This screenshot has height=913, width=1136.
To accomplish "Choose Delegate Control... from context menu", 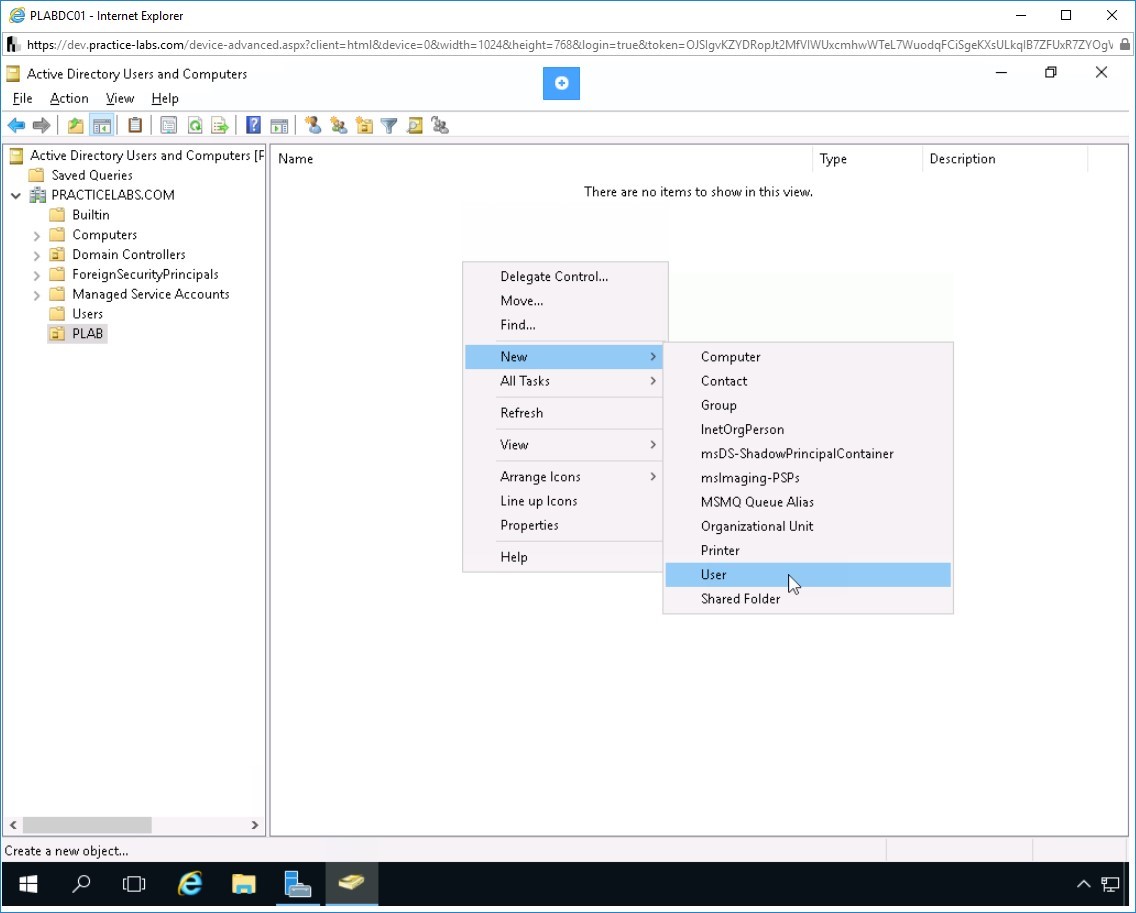I will point(564,276).
